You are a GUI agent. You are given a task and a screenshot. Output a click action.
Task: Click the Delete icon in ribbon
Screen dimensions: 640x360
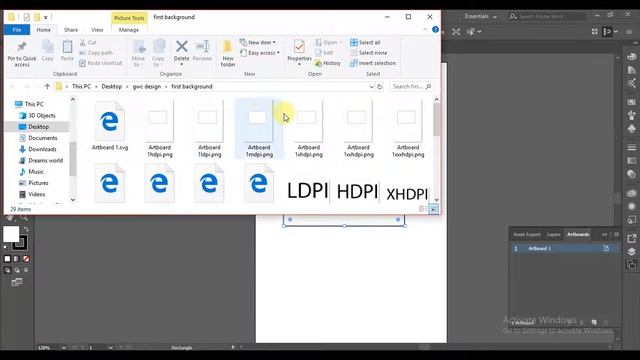182,47
